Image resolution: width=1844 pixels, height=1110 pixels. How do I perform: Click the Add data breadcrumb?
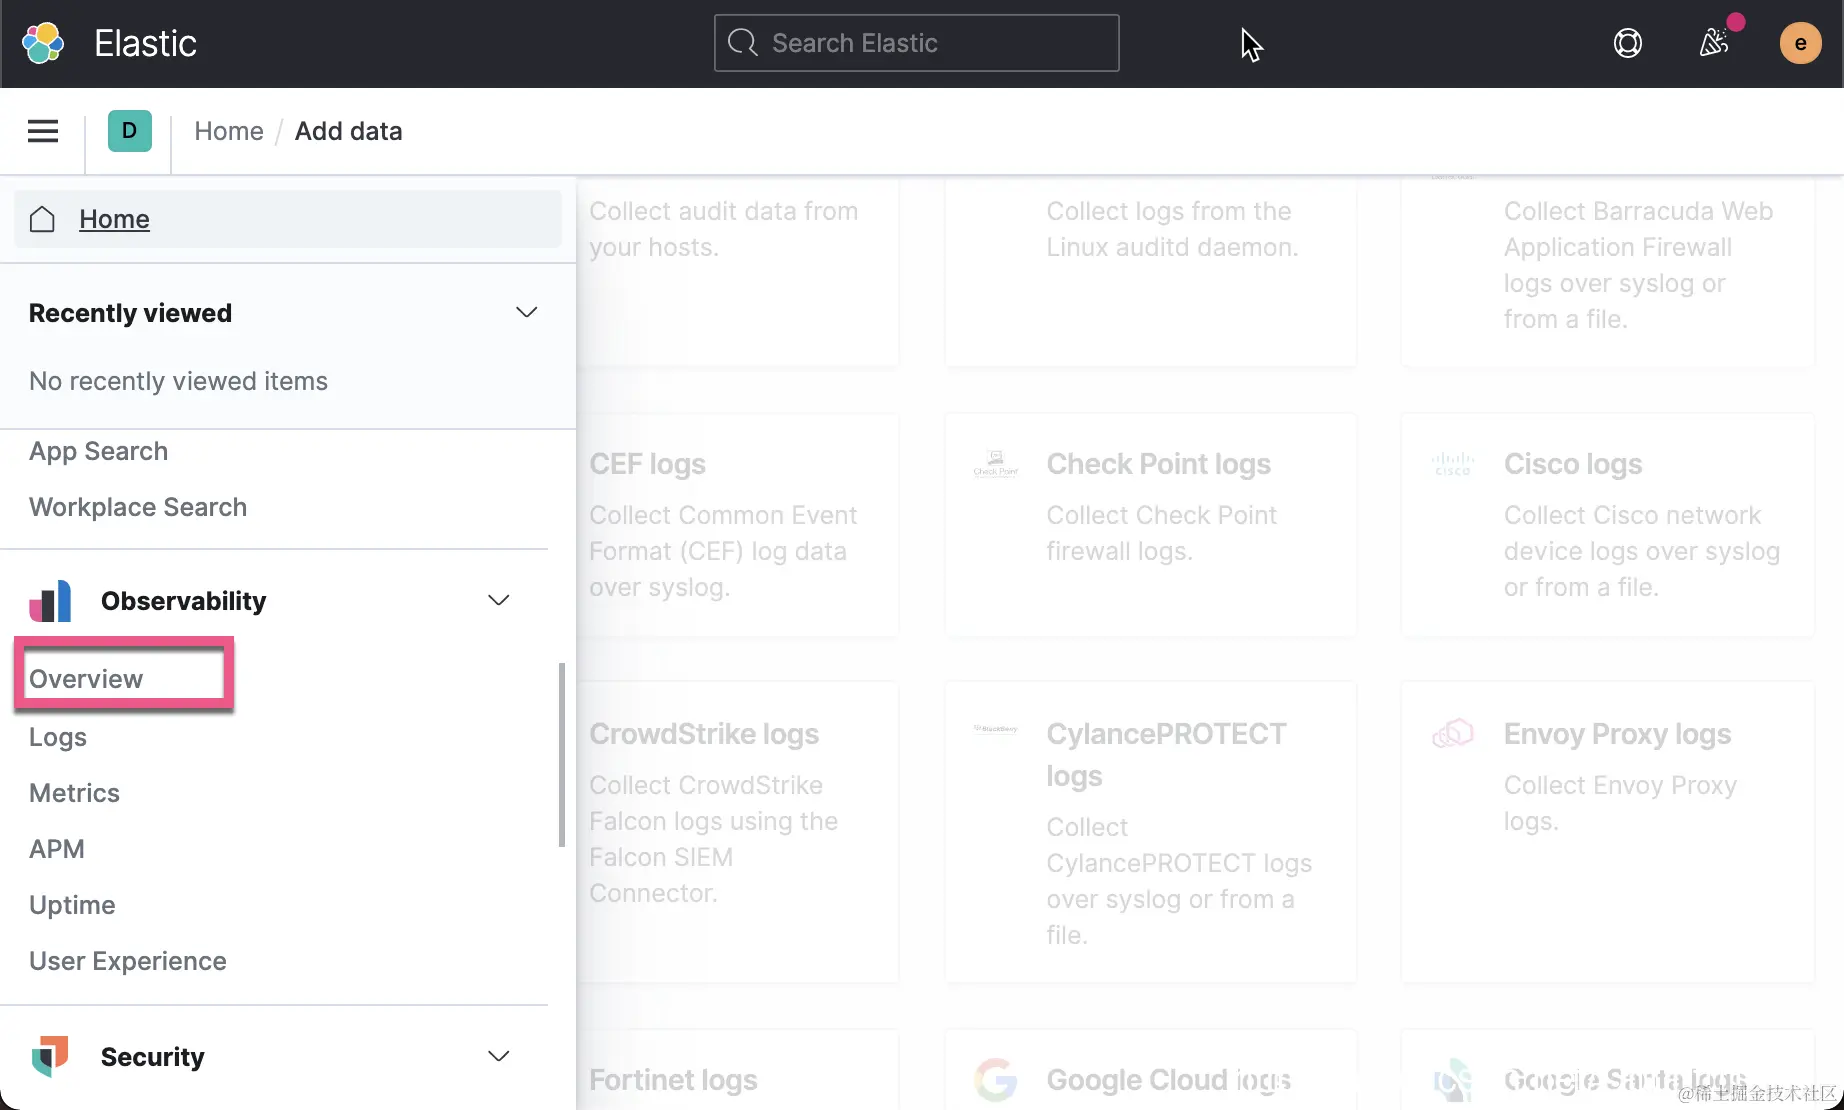[348, 131]
